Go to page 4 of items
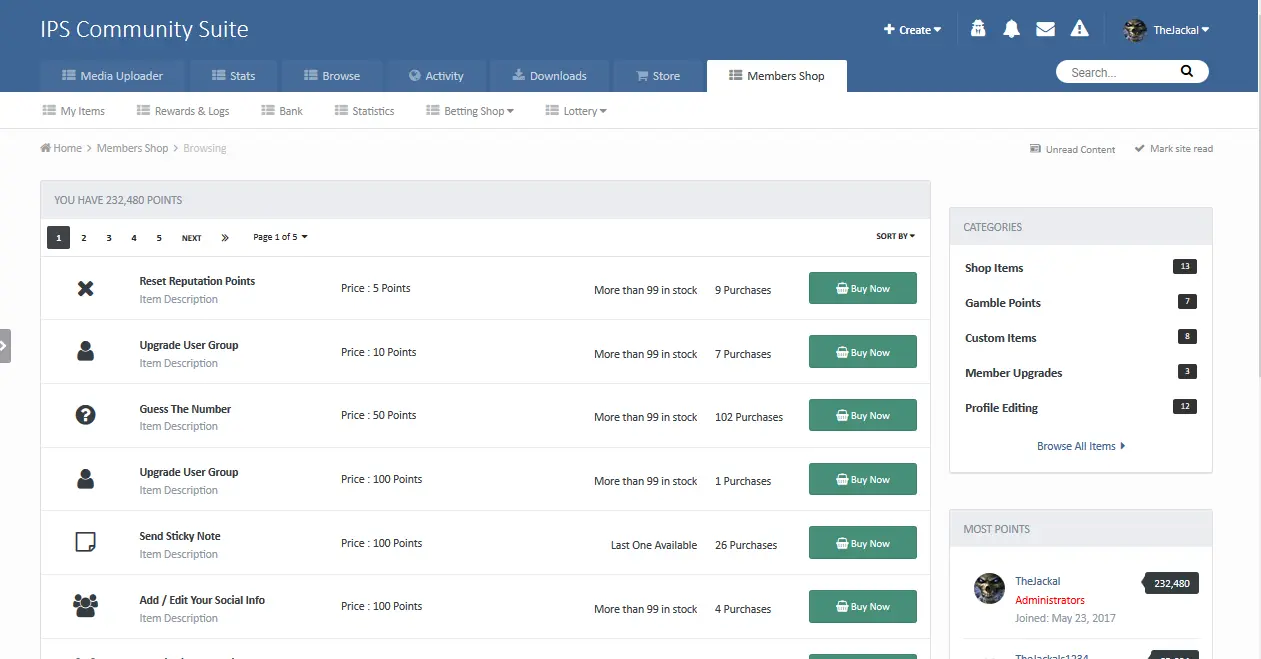This screenshot has width=1261, height=659. (133, 238)
